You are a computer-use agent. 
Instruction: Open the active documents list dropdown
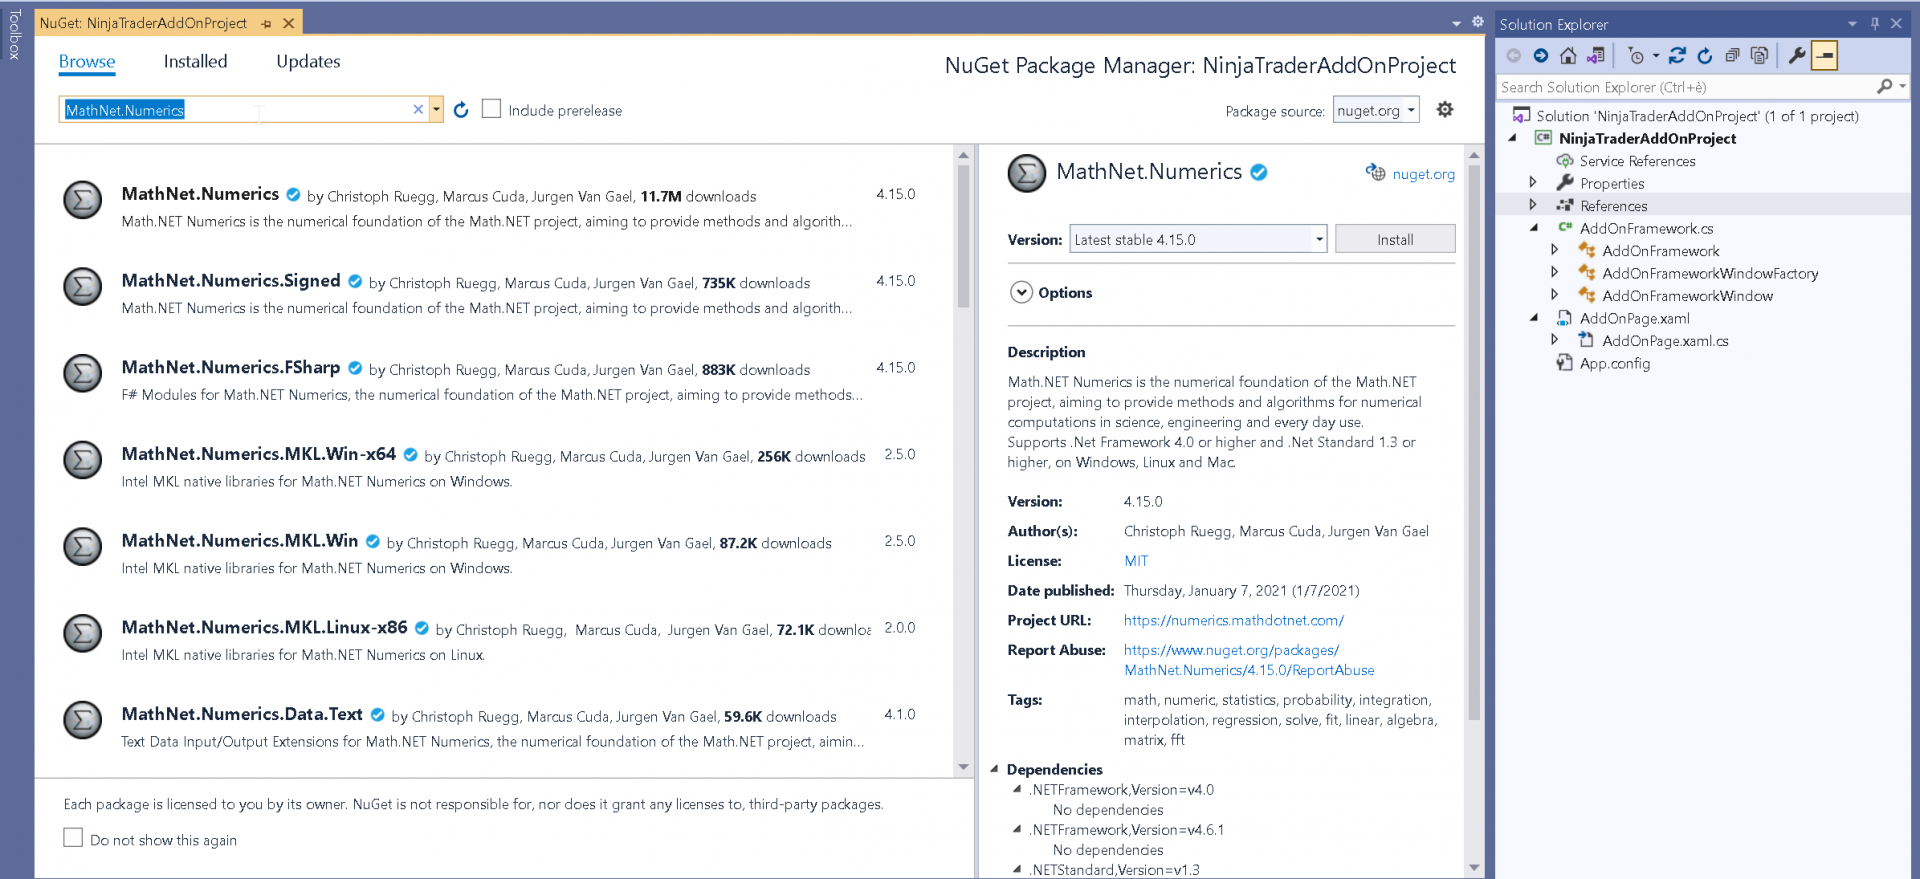(1456, 23)
